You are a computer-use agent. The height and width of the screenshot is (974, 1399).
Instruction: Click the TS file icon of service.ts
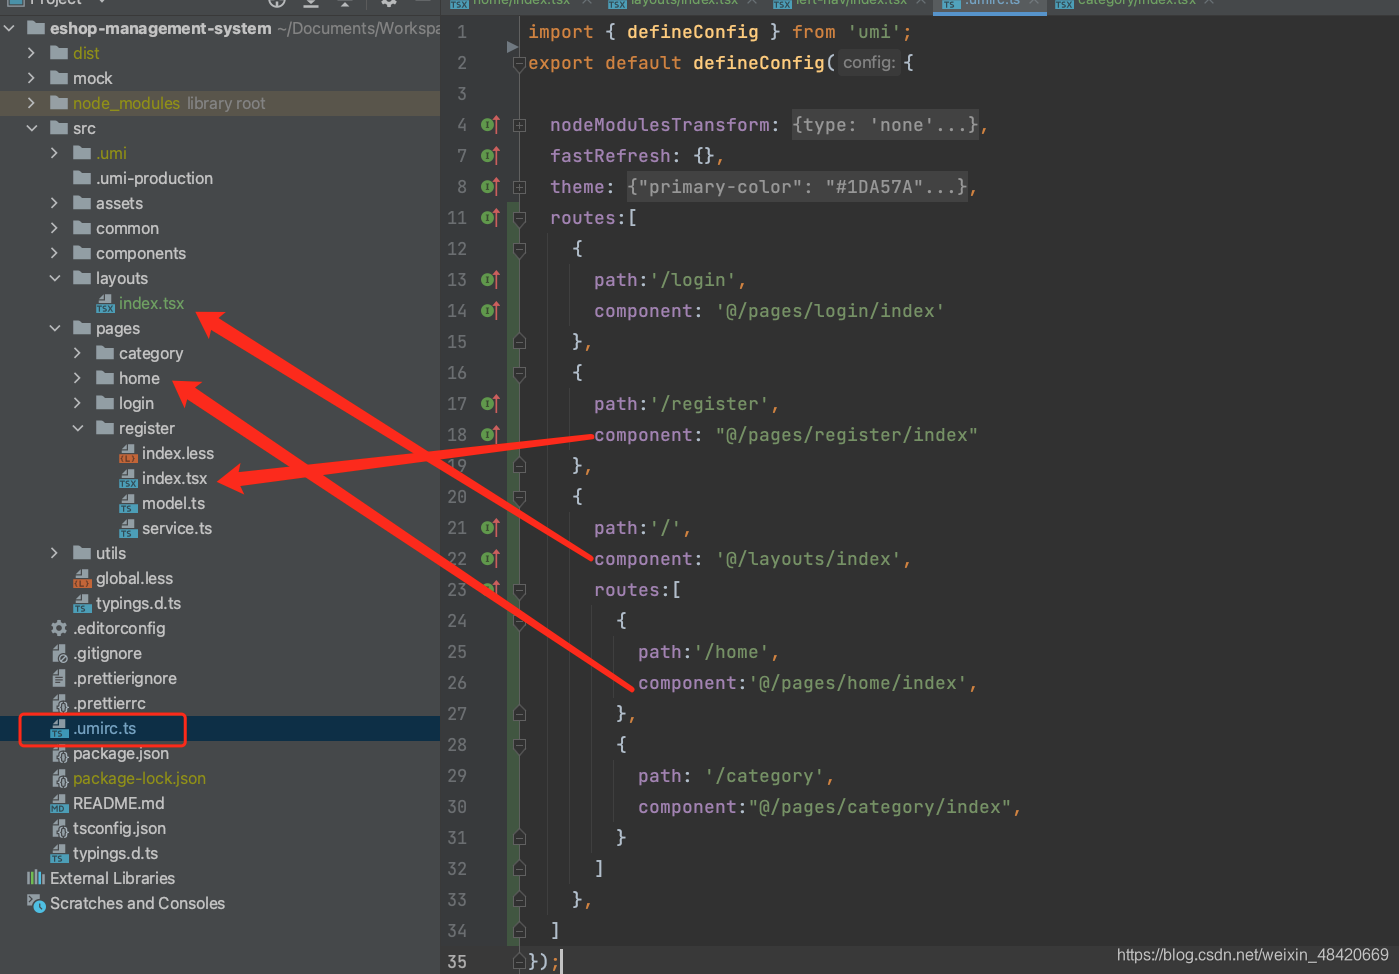pyautogui.click(x=128, y=528)
